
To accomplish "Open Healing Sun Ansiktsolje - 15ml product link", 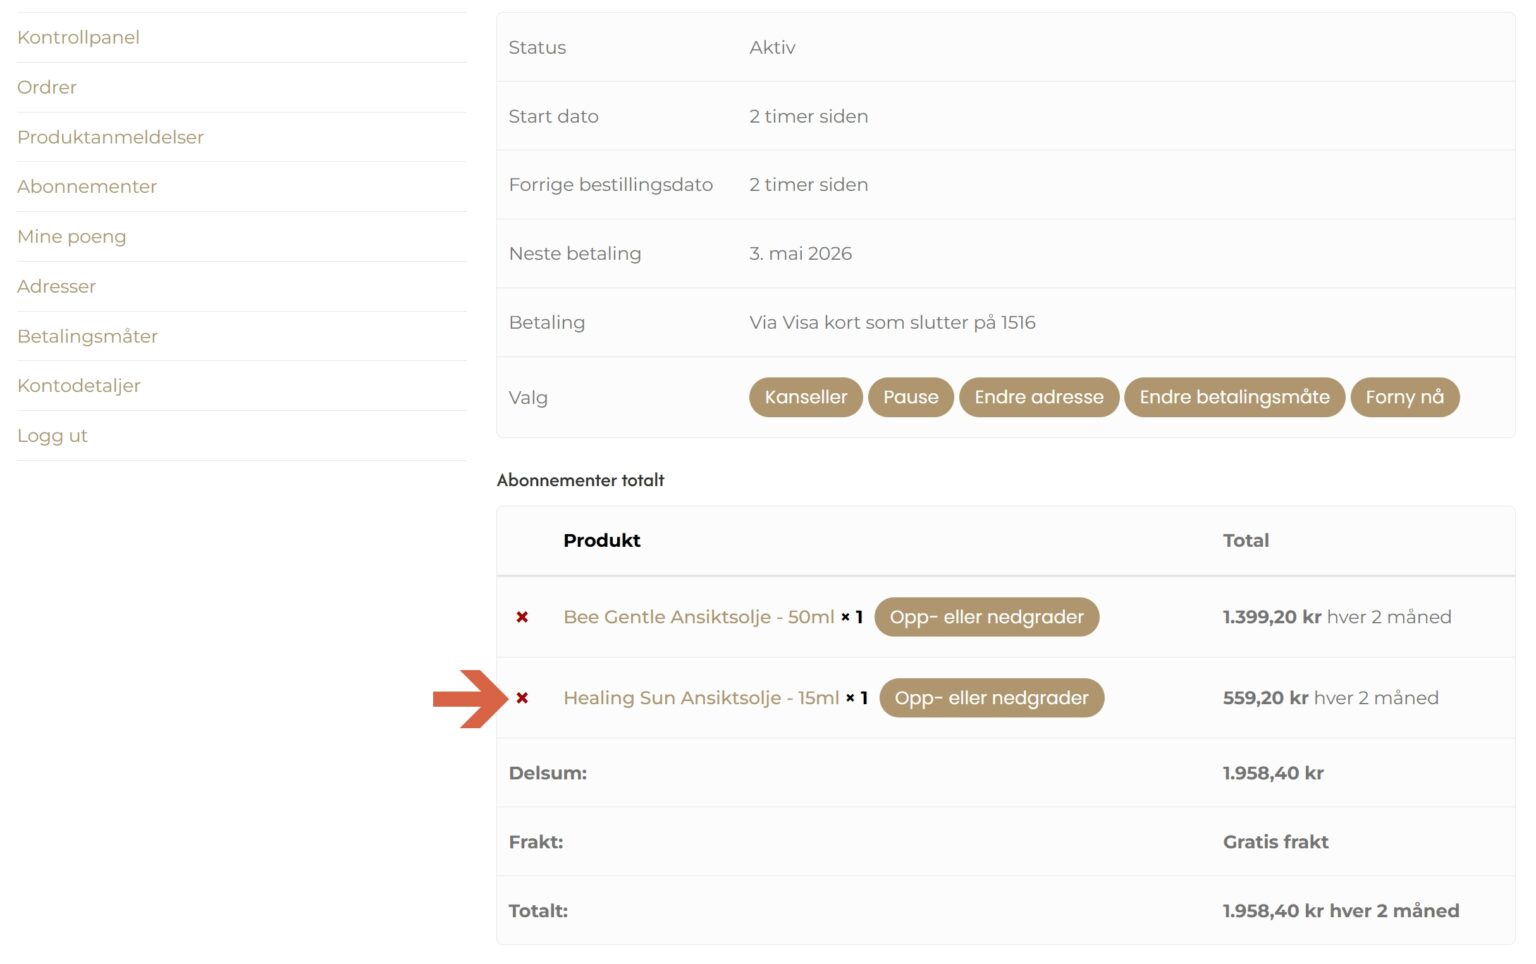I will coord(701,698).
